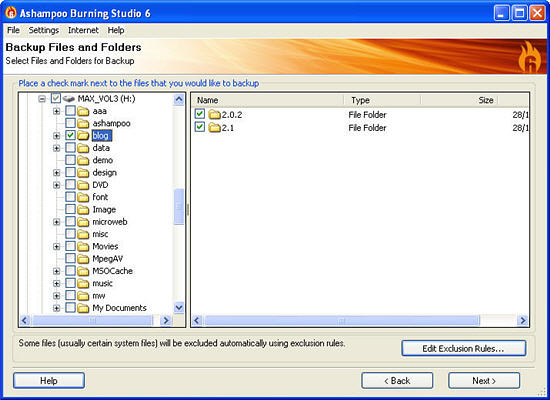This screenshot has width=550, height=400.
Task: Go to the Next step
Action: (484, 381)
